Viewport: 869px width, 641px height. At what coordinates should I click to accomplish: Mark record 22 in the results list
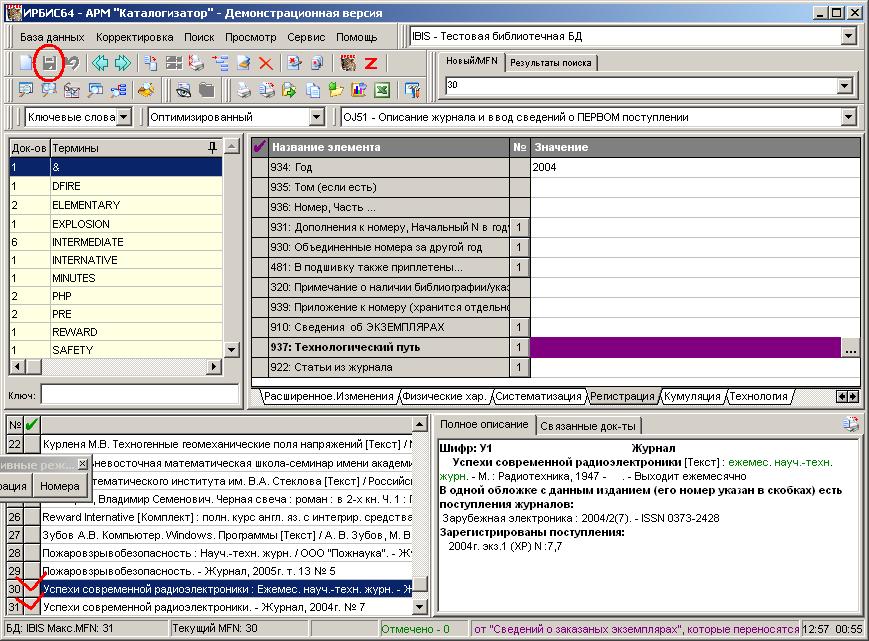pos(32,444)
